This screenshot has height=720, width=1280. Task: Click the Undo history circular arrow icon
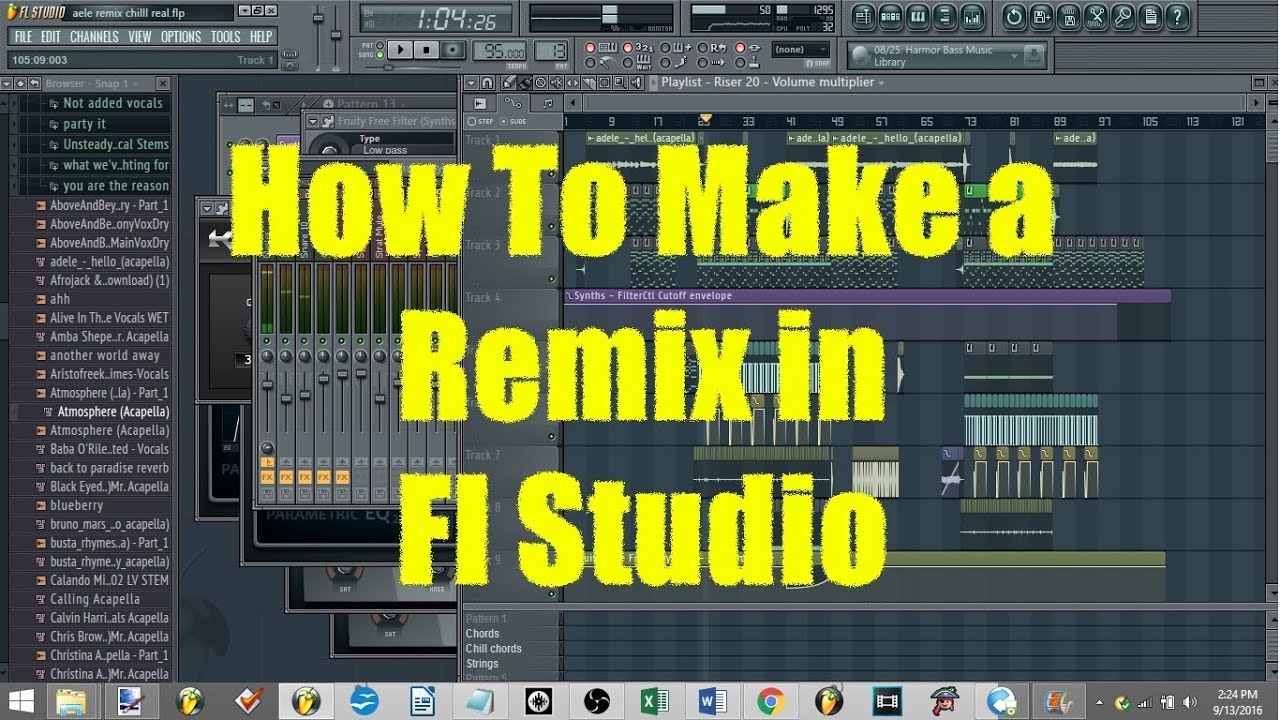point(1014,17)
